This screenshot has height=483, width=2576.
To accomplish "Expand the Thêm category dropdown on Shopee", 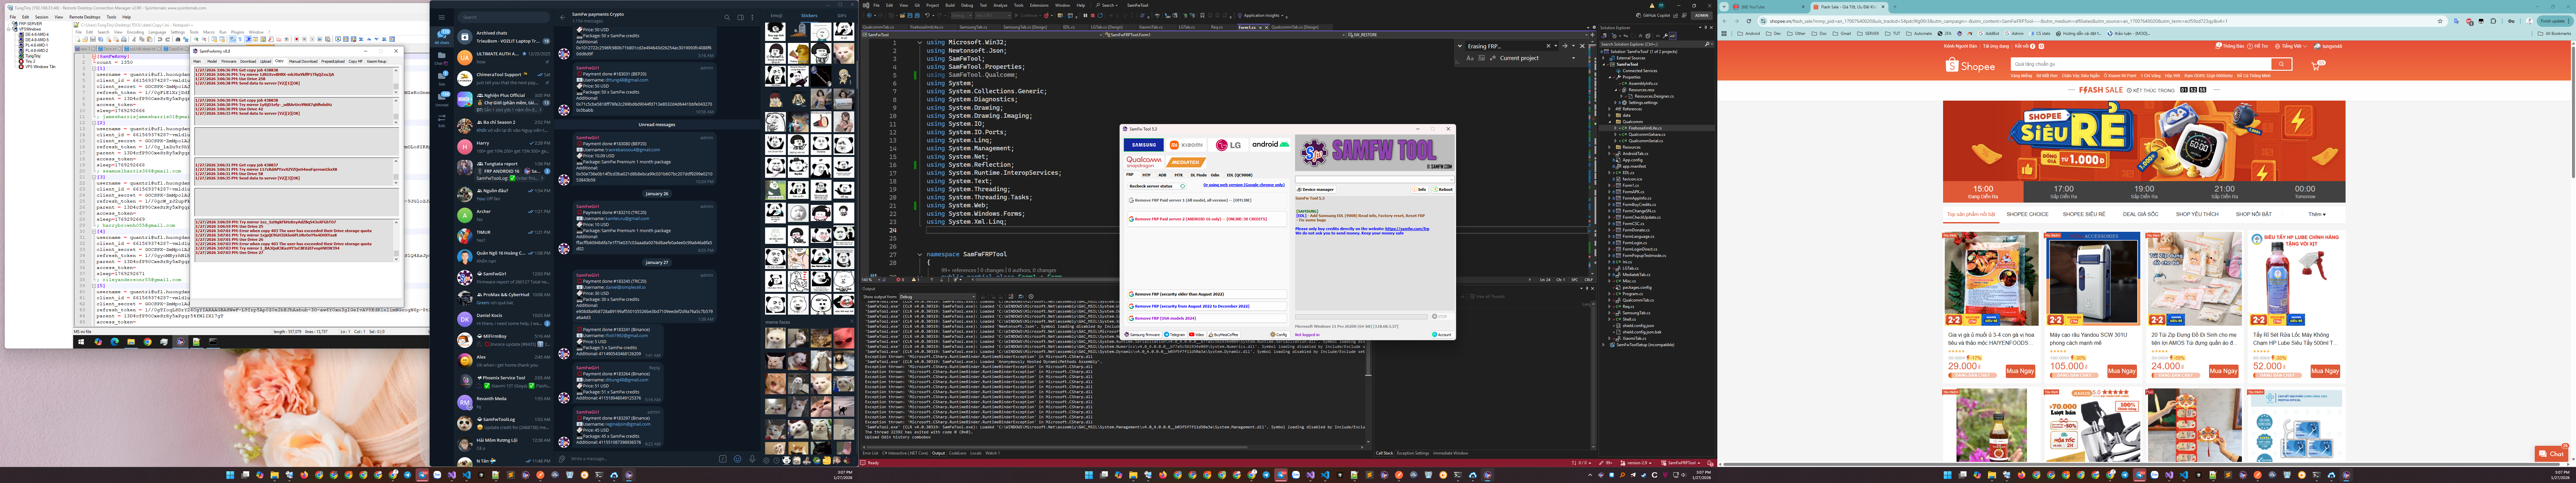I will pos(2317,214).
